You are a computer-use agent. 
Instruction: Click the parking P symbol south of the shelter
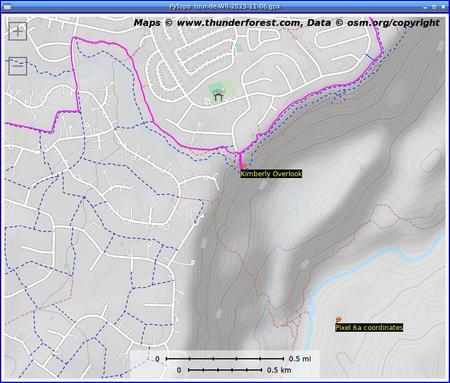[200, 125]
